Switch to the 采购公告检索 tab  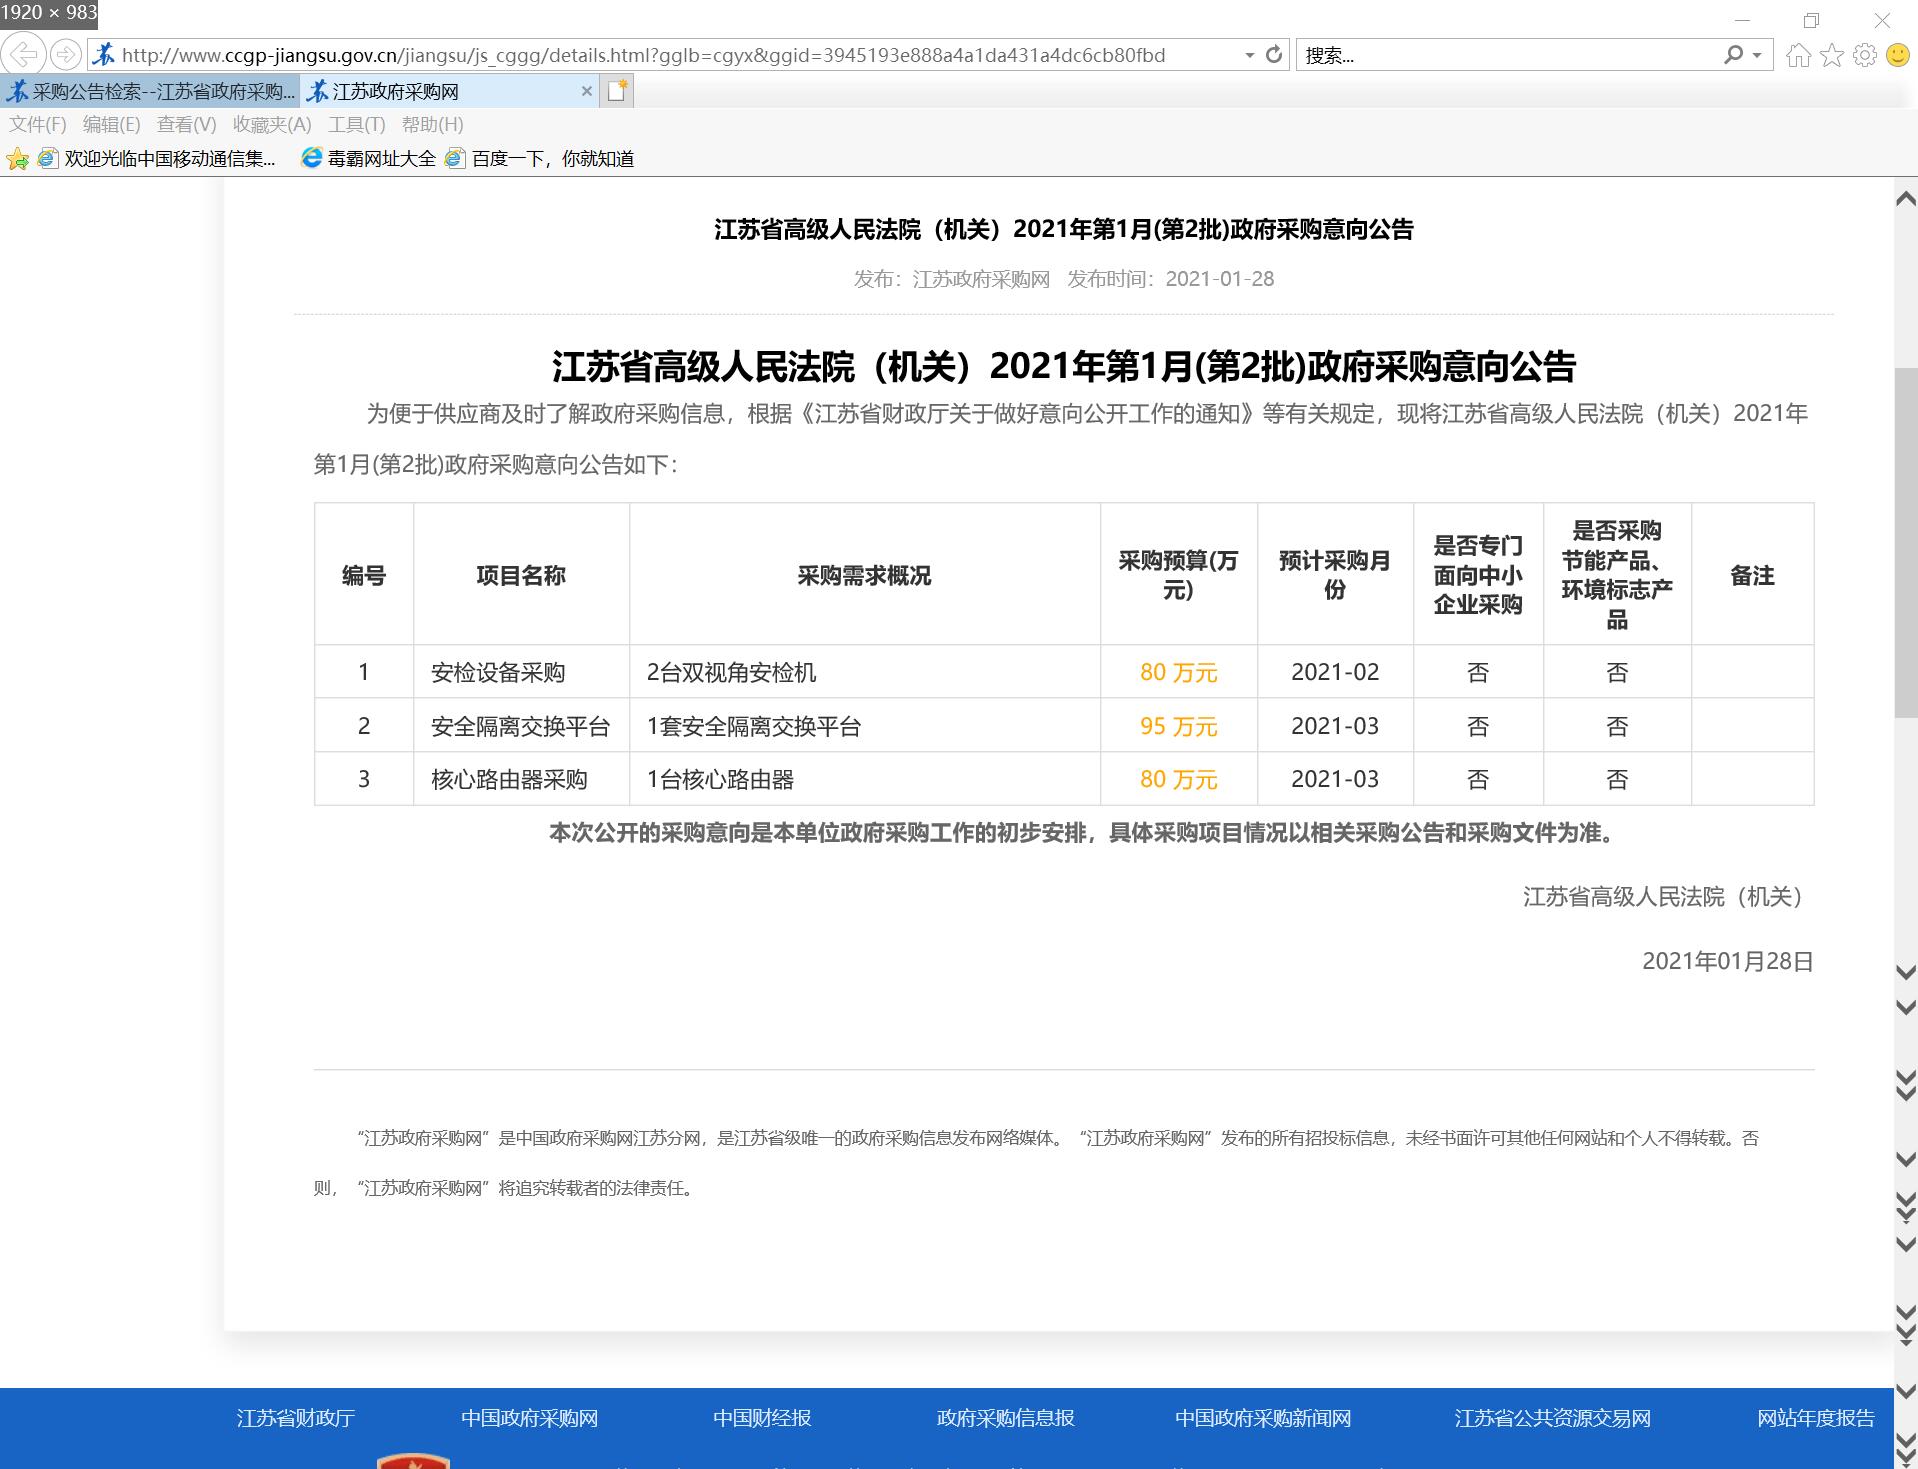click(x=150, y=92)
